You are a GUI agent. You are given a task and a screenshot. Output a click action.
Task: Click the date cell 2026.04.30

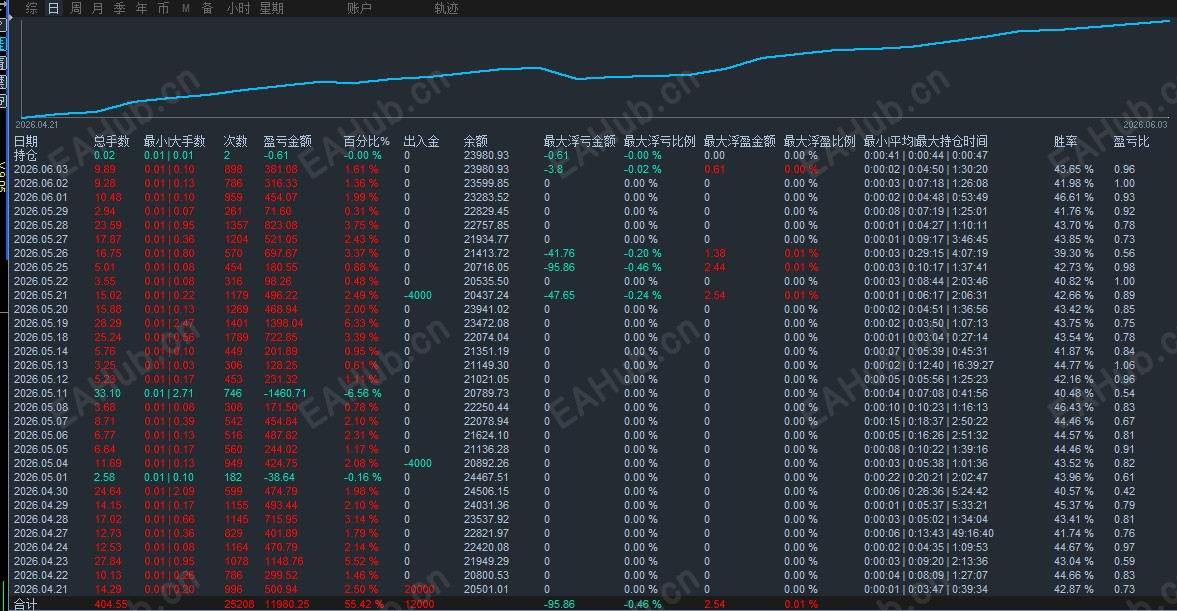[x=41, y=492]
